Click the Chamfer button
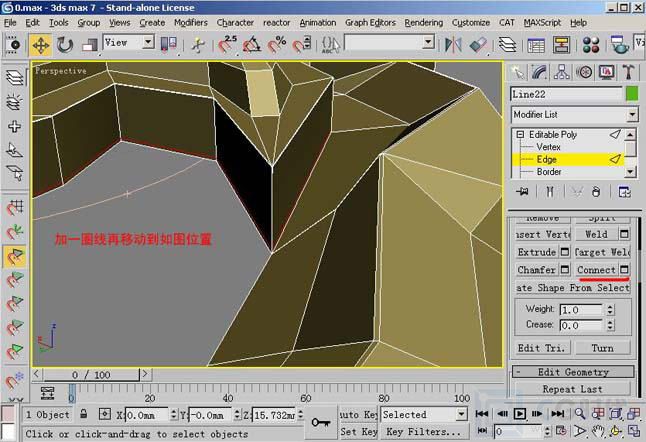The image size is (646, 442). tap(537, 269)
